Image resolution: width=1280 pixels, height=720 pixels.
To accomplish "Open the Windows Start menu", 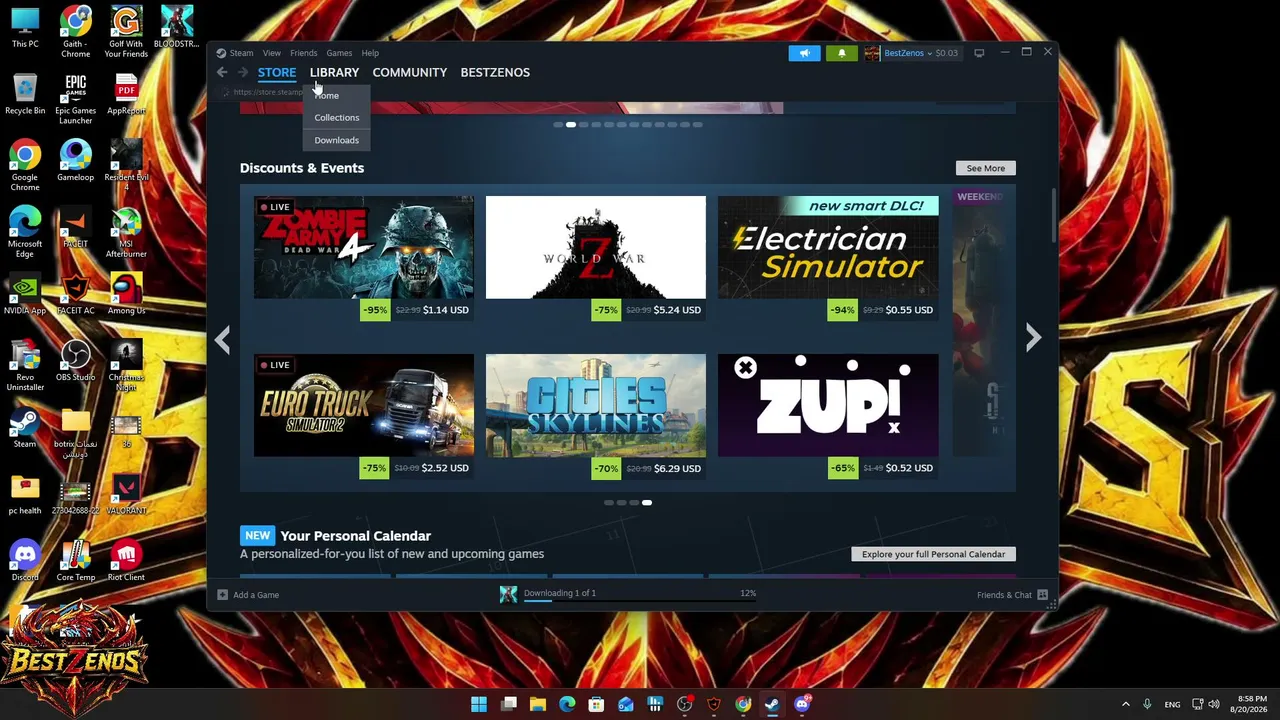I will (x=479, y=704).
